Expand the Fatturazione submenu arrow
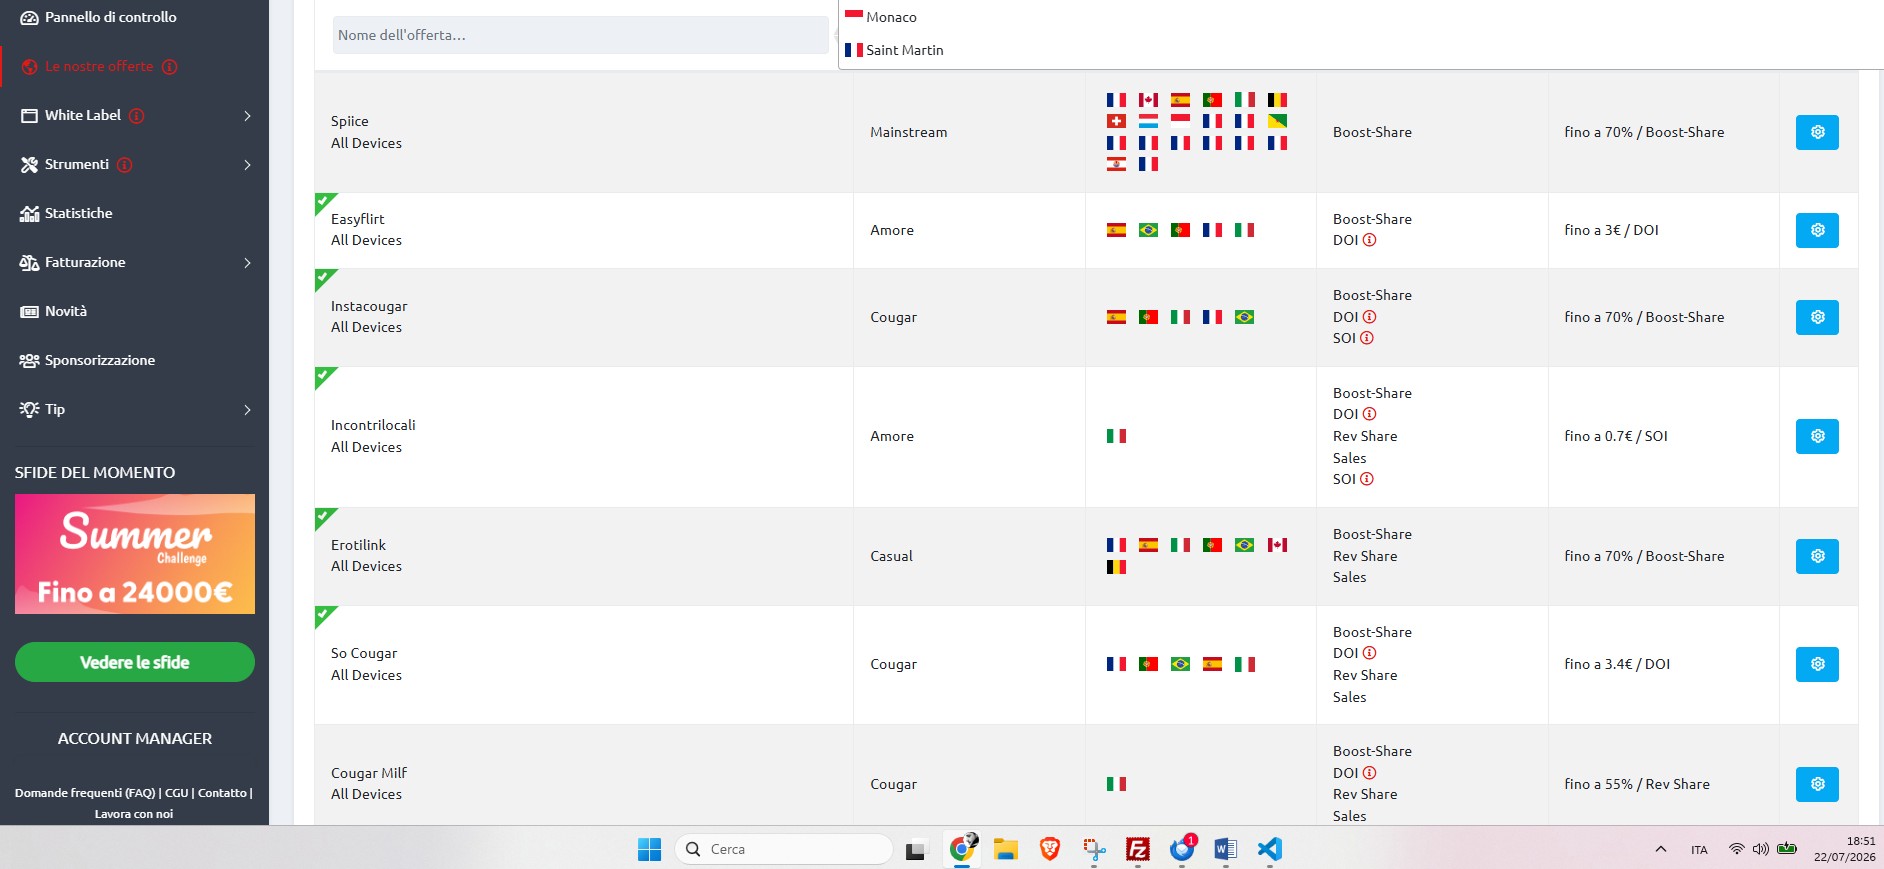 coord(247,263)
